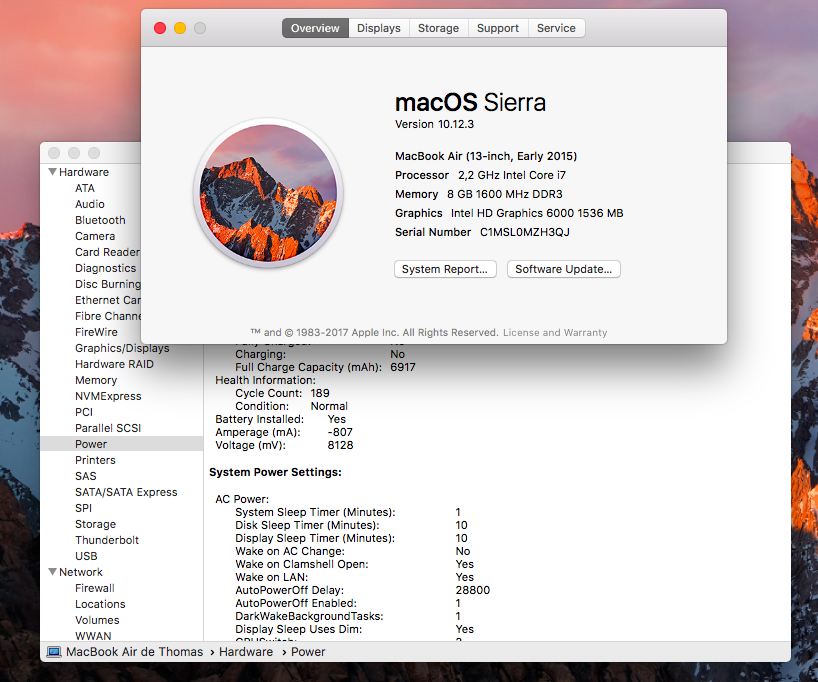Click the MacBook icon in the path bar

coord(53,652)
